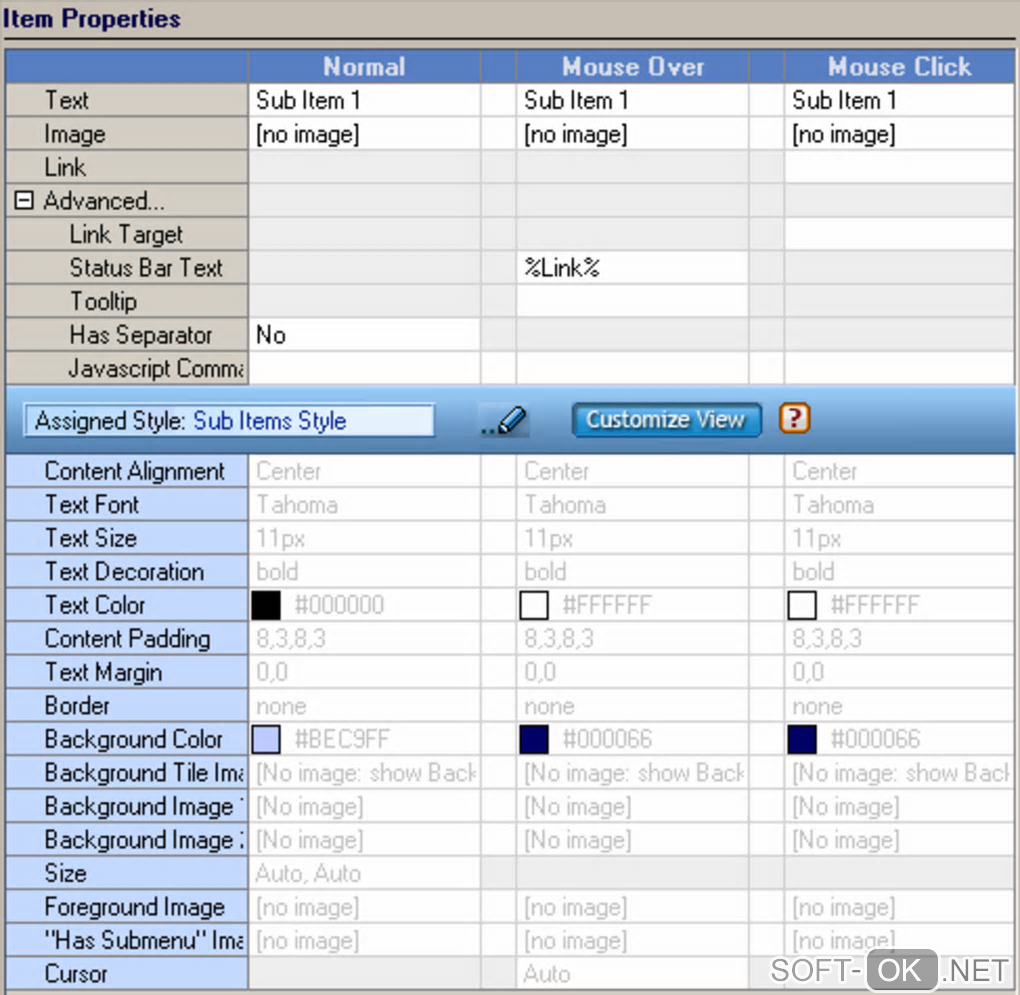Screen dimensions: 1020x995
Task: Select the Mouse Over Image cell [no image]
Action: 632,134
